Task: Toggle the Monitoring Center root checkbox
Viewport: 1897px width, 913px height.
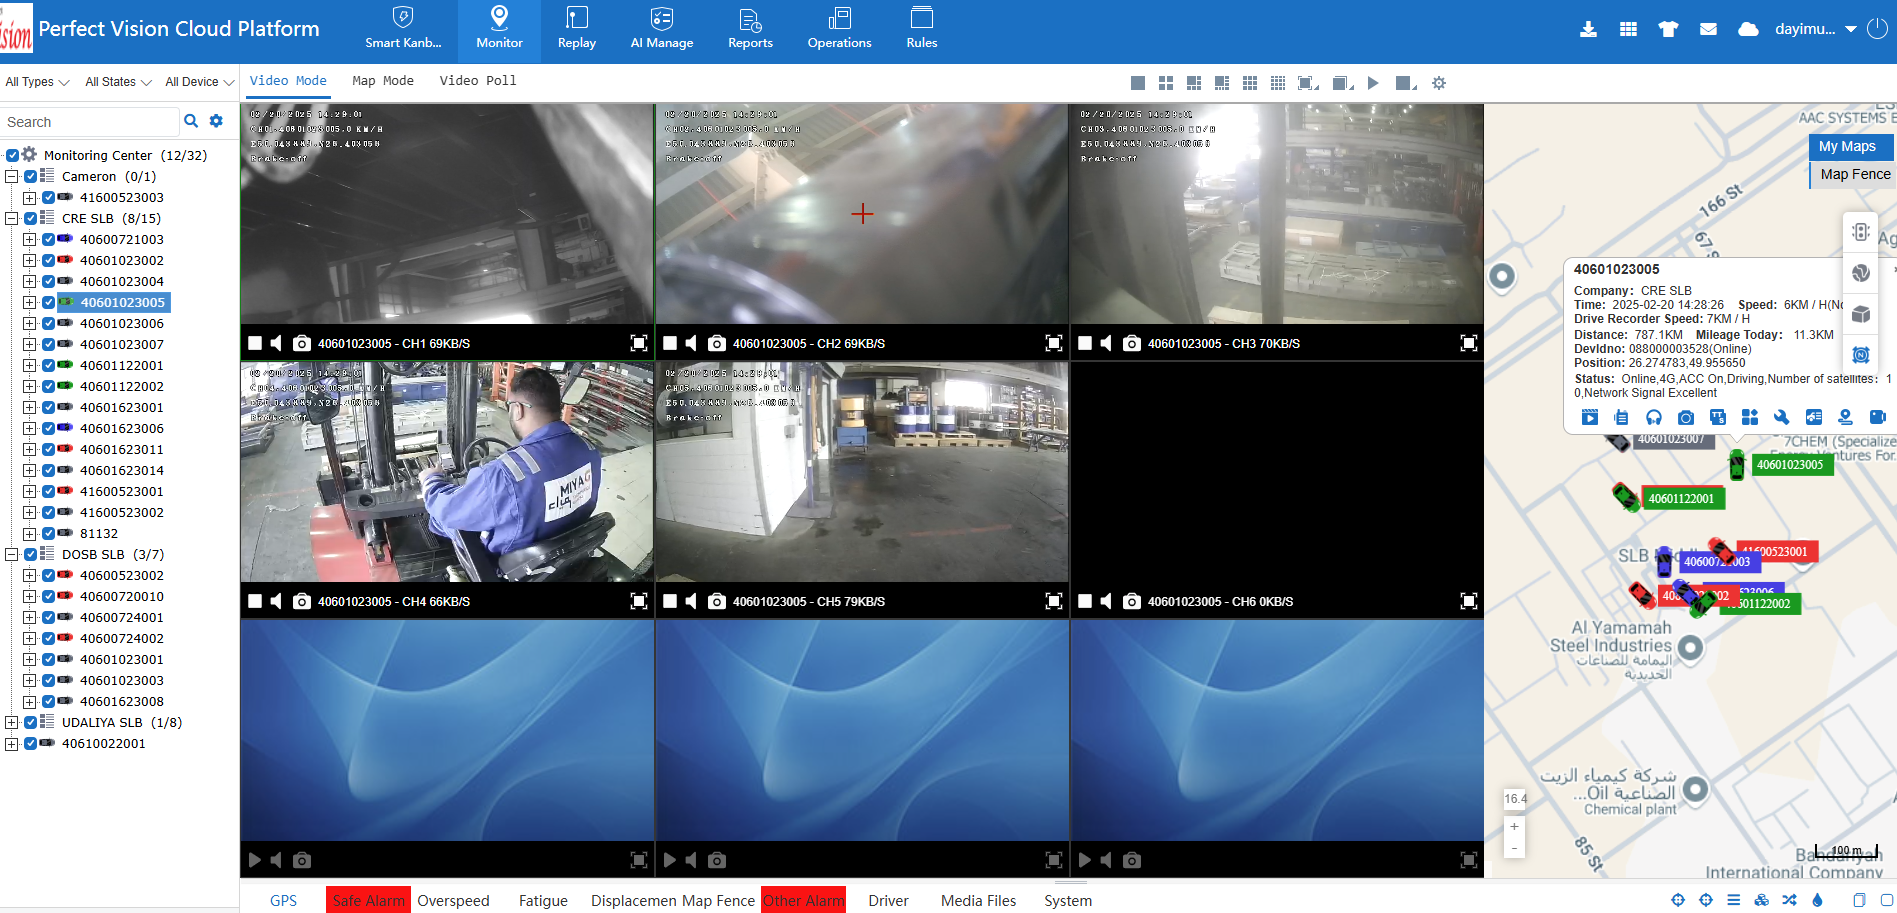Action: 13,155
